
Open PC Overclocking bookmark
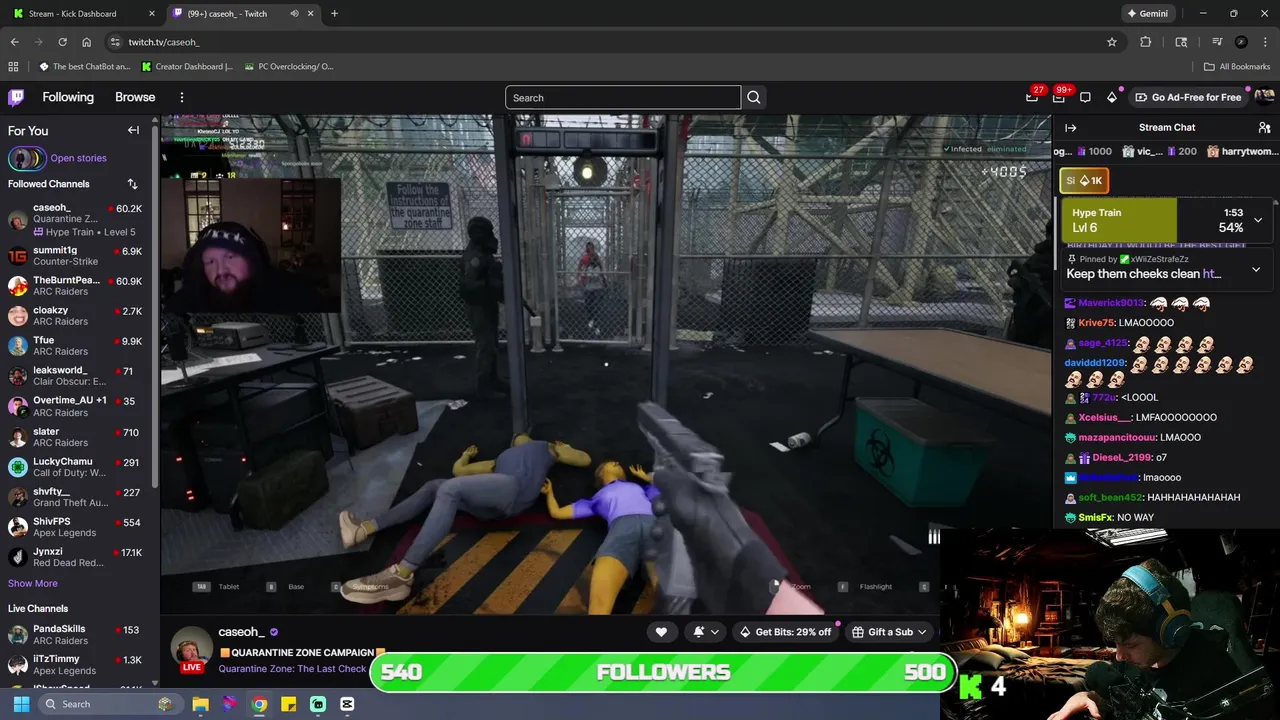coord(289,67)
